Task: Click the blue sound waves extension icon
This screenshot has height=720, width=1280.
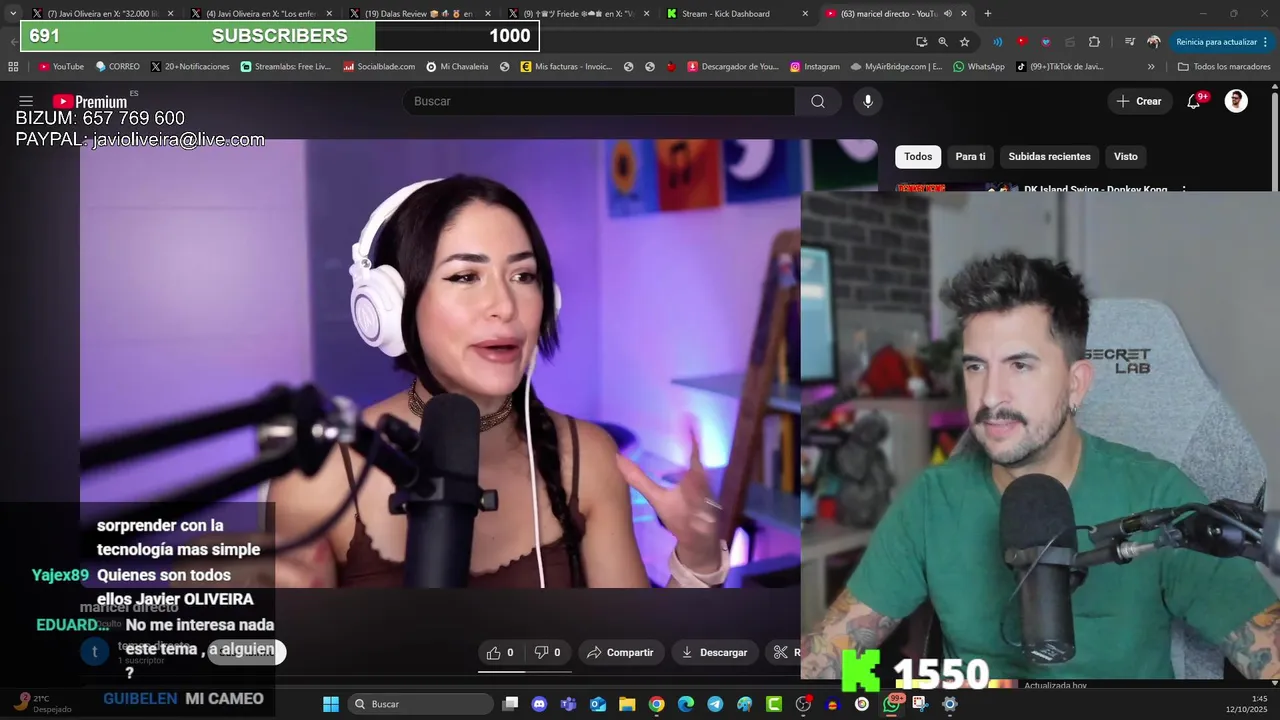Action: point(997,42)
